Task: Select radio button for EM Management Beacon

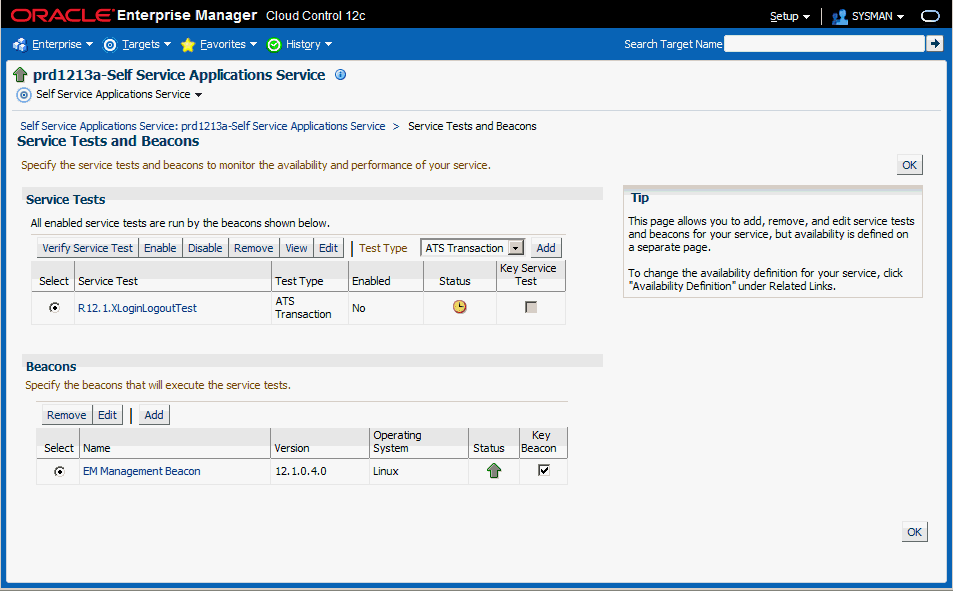Action: pyautogui.click(x=59, y=471)
